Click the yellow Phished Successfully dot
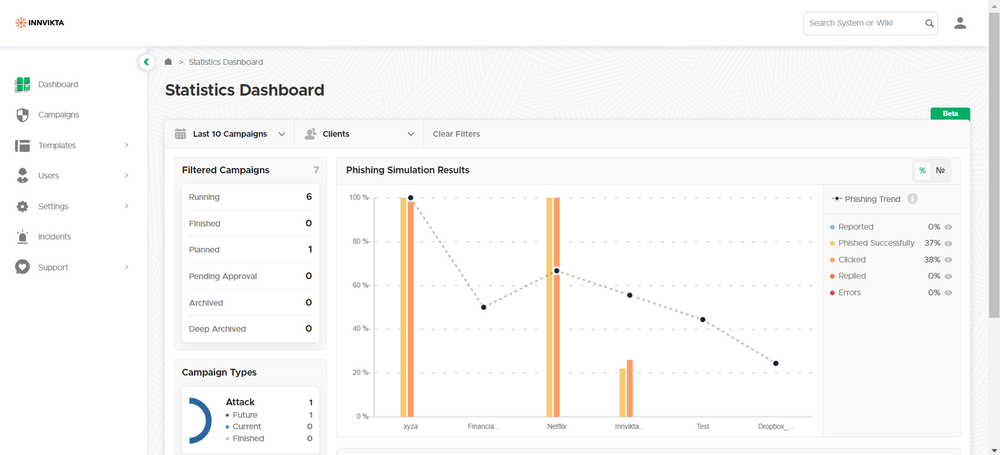Image resolution: width=1000 pixels, height=455 pixels. click(832, 244)
